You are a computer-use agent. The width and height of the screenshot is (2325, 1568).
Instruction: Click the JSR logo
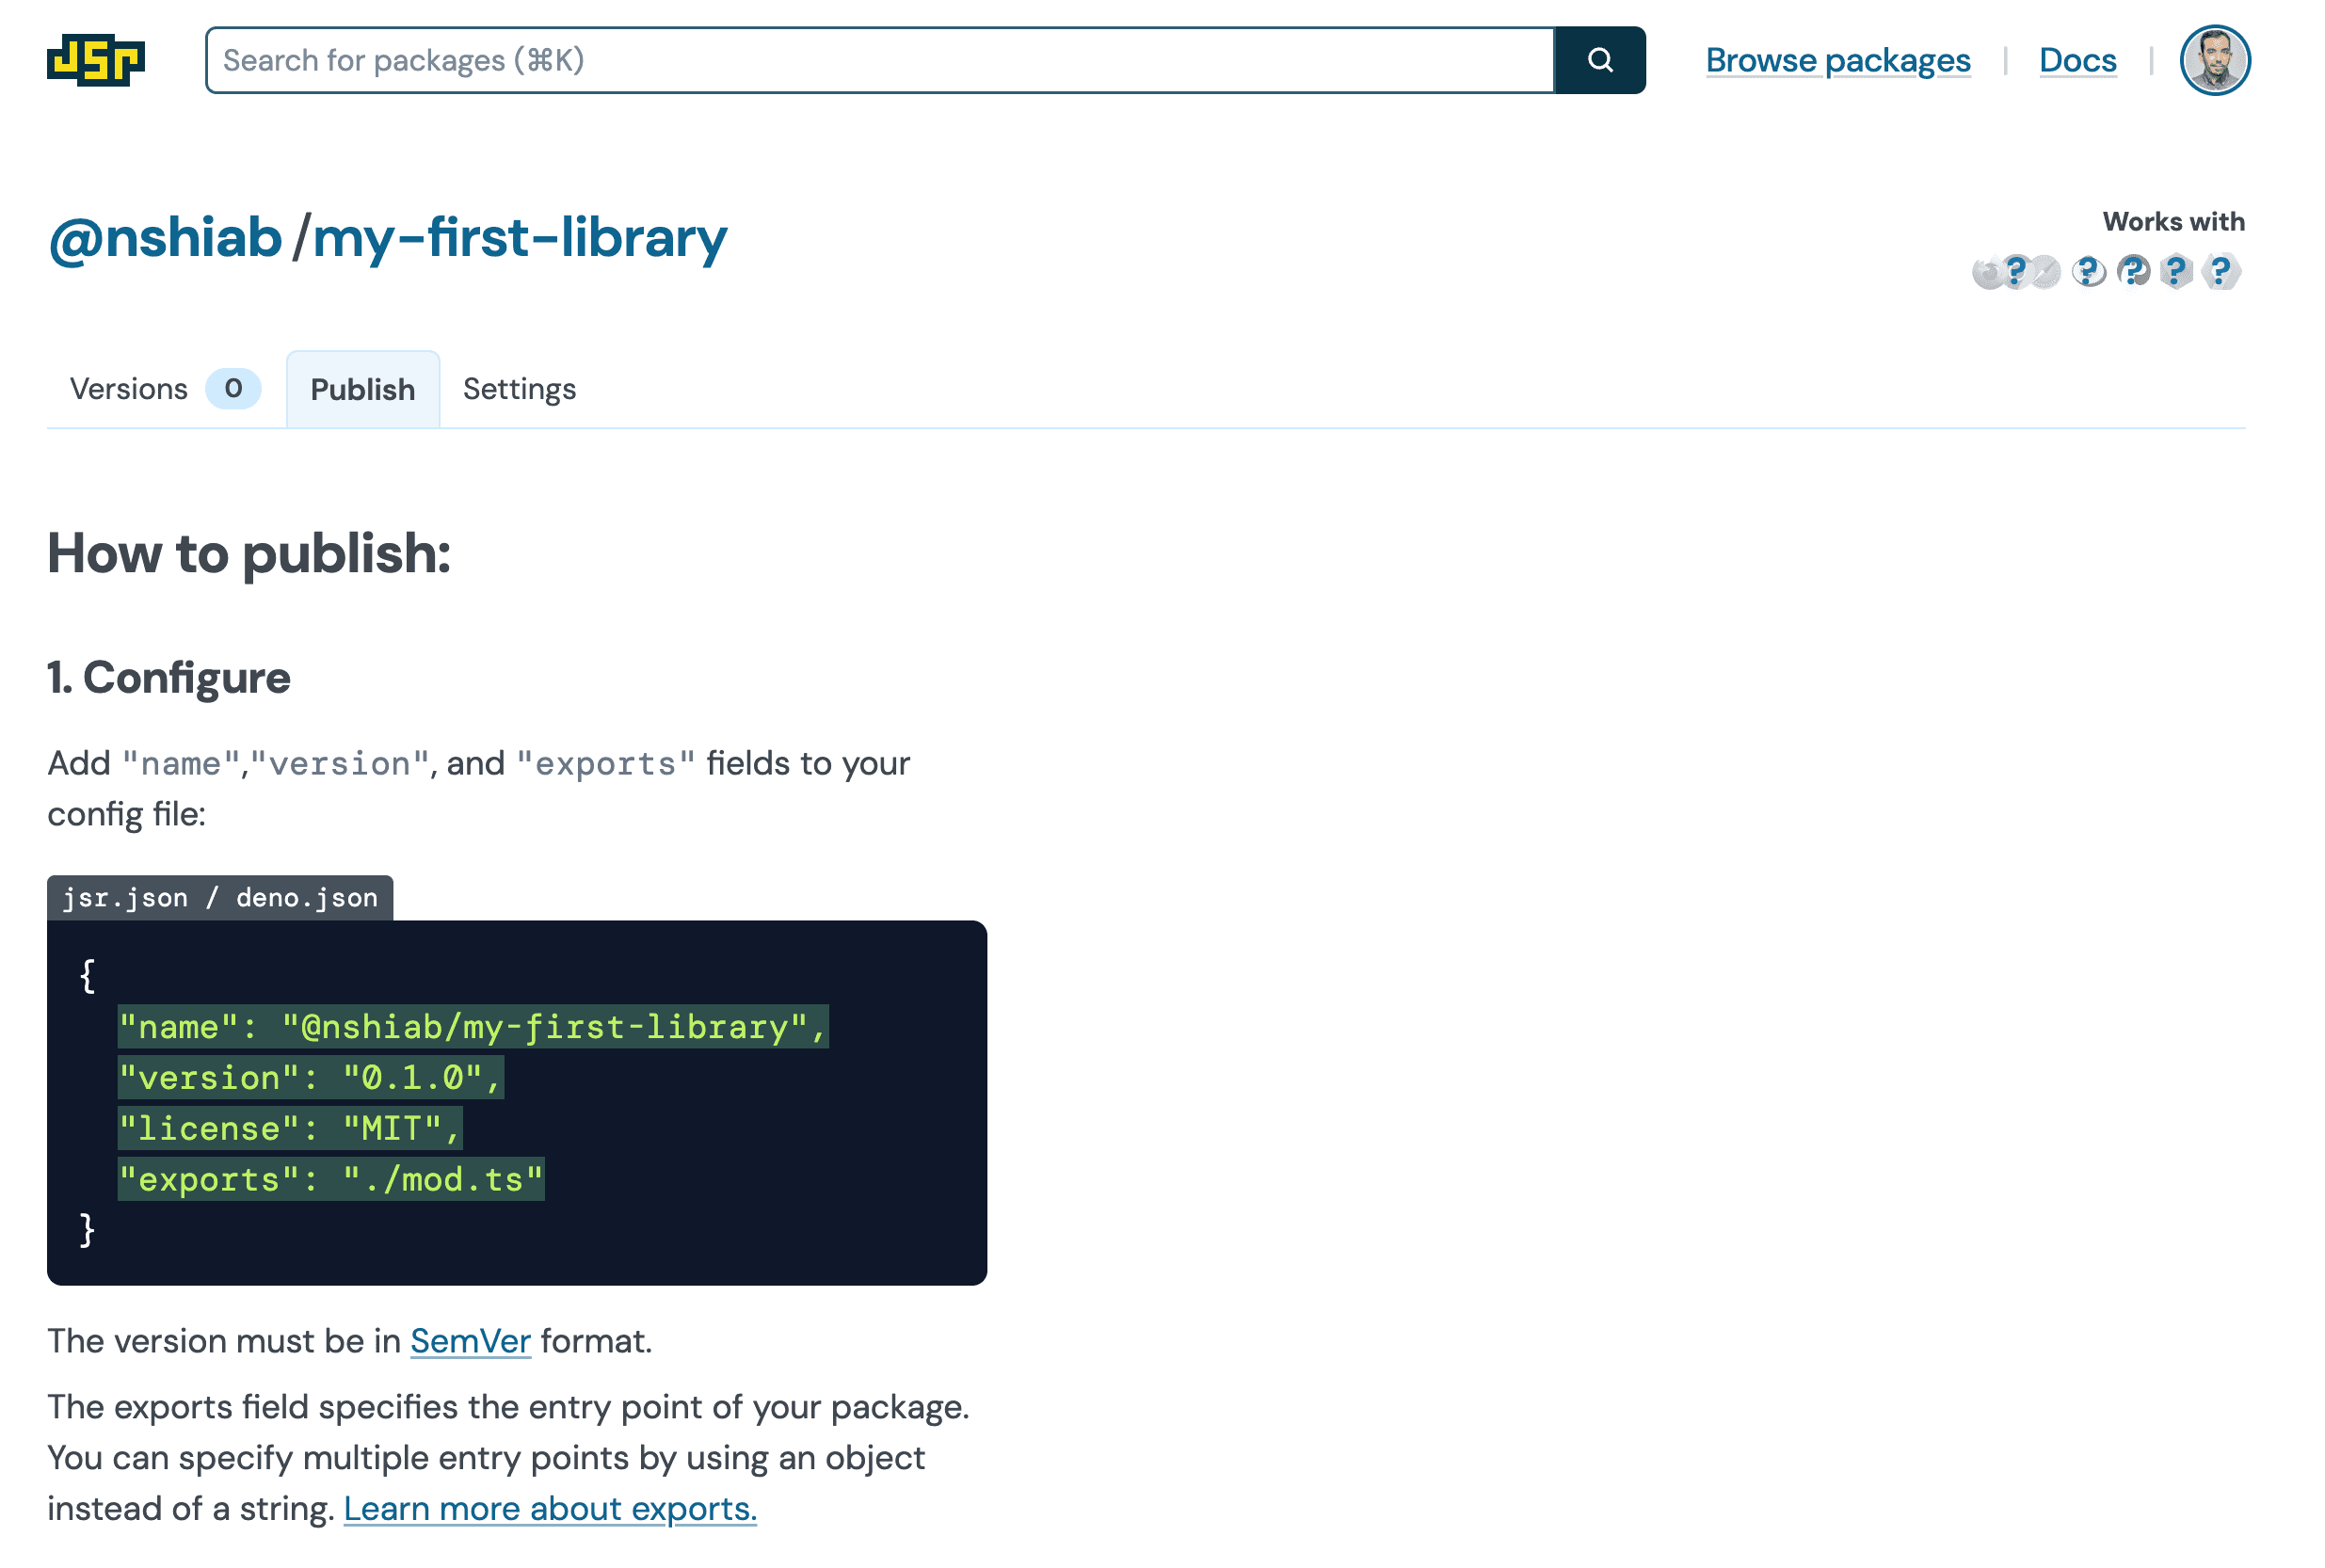96,60
